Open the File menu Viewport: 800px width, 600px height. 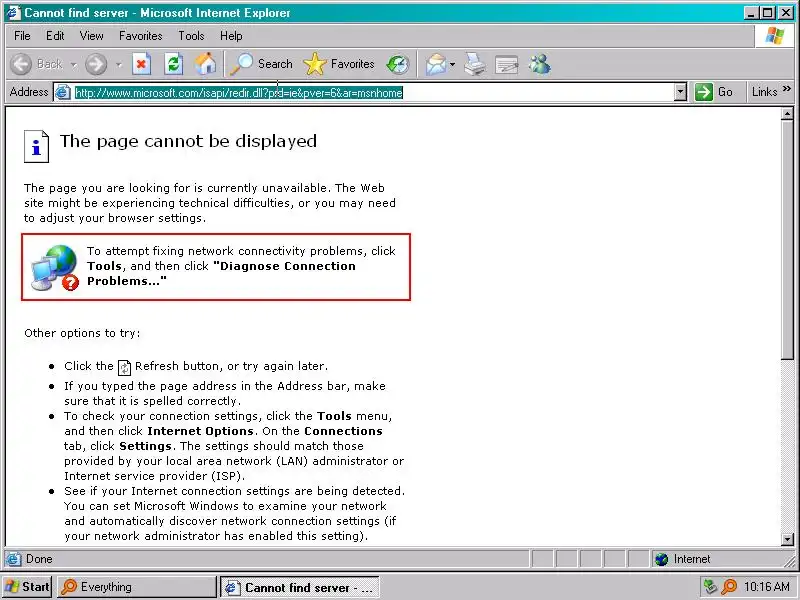22,36
